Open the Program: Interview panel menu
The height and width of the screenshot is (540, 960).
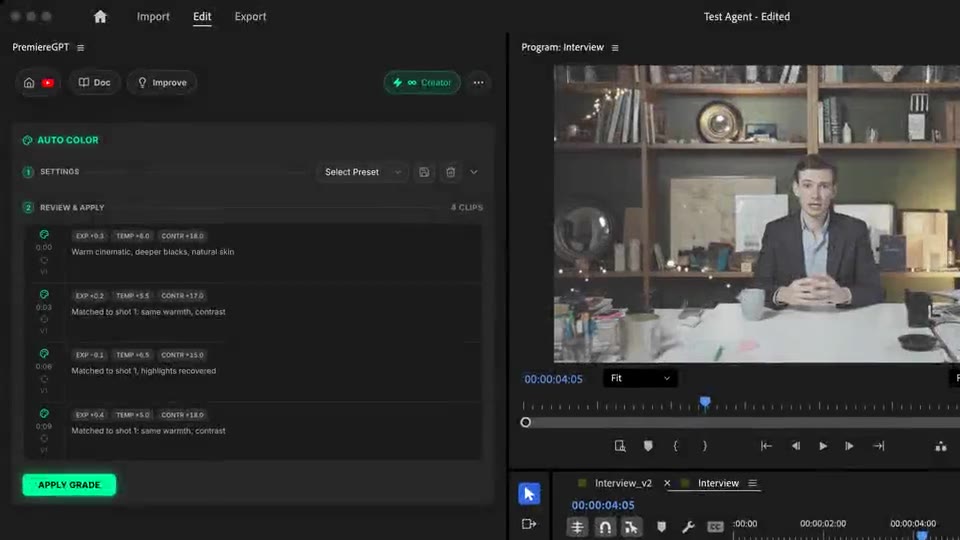tap(615, 48)
